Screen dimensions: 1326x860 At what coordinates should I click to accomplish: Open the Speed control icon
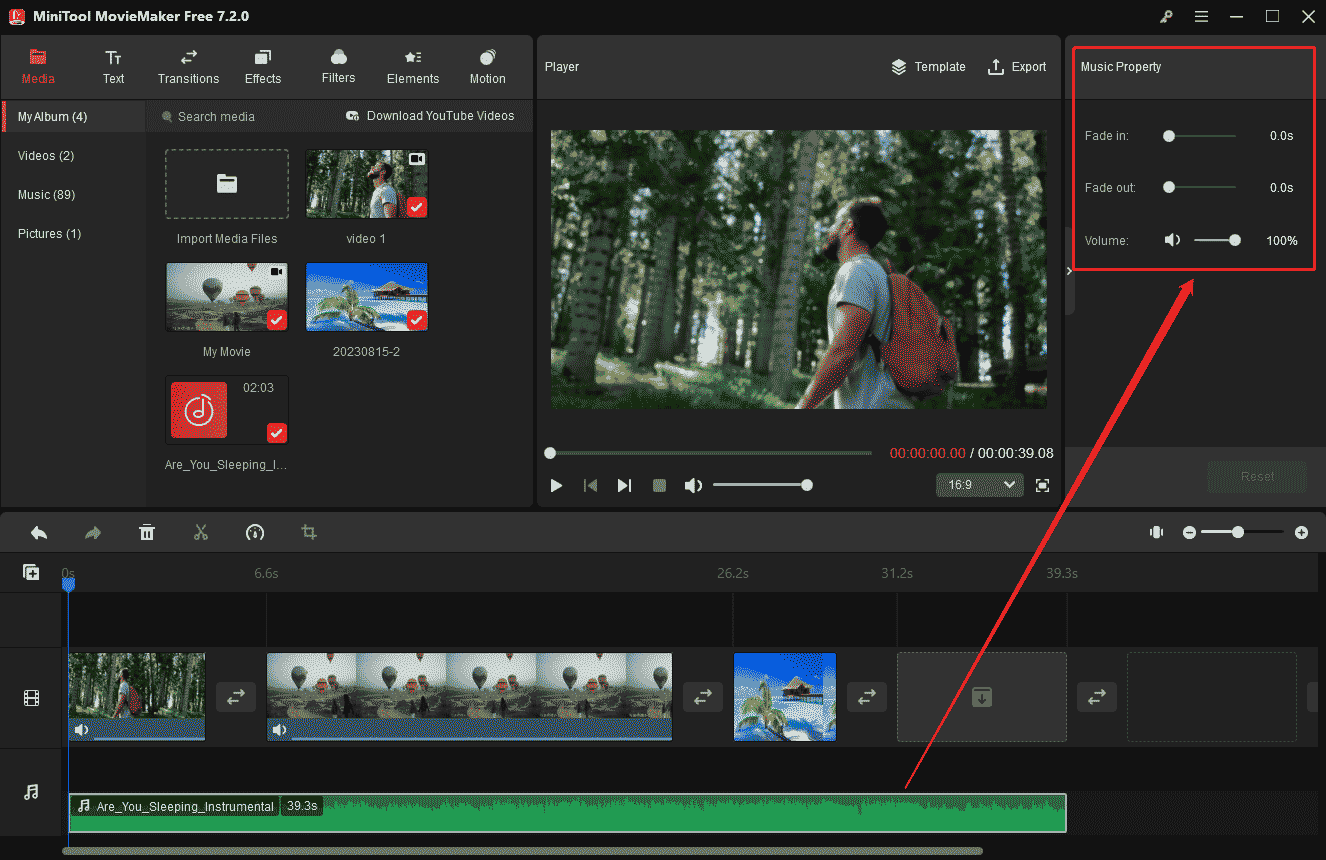[x=255, y=533]
